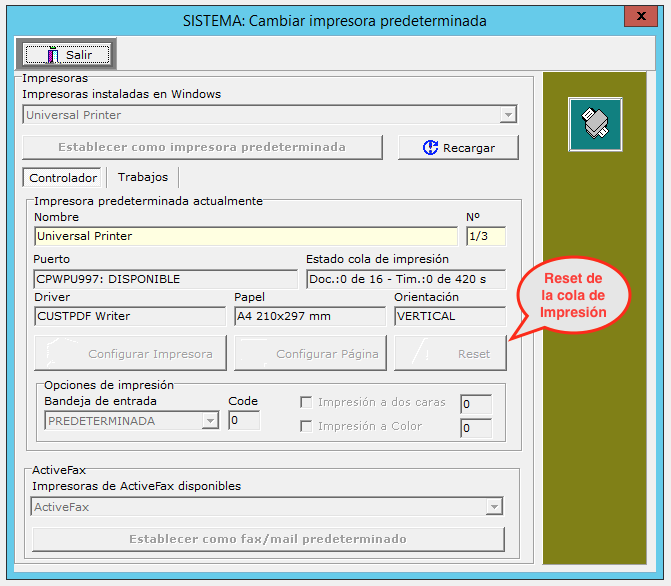Image resolution: width=671 pixels, height=586 pixels.
Task: Expand the Windows installed printers dropdown
Action: pyautogui.click(x=508, y=115)
